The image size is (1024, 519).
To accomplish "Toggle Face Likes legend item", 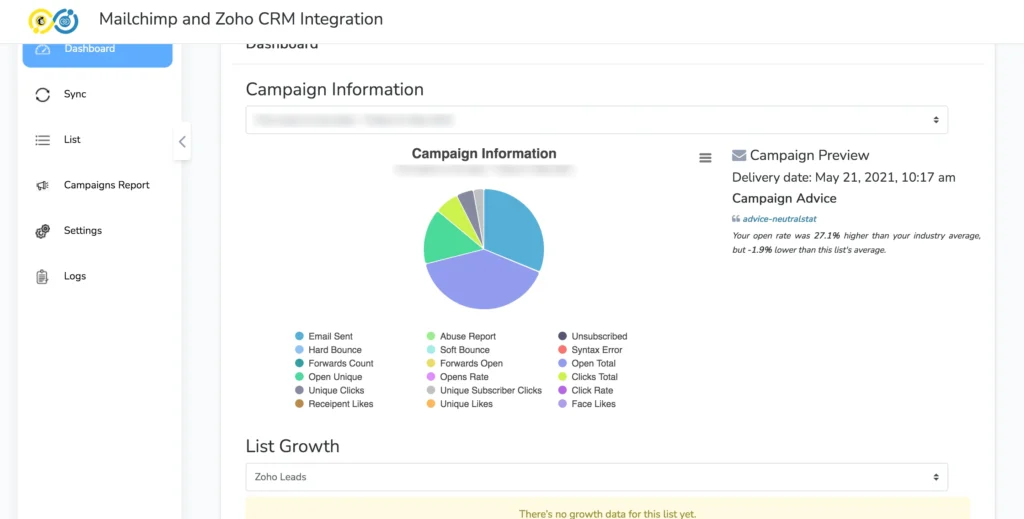I will point(587,404).
